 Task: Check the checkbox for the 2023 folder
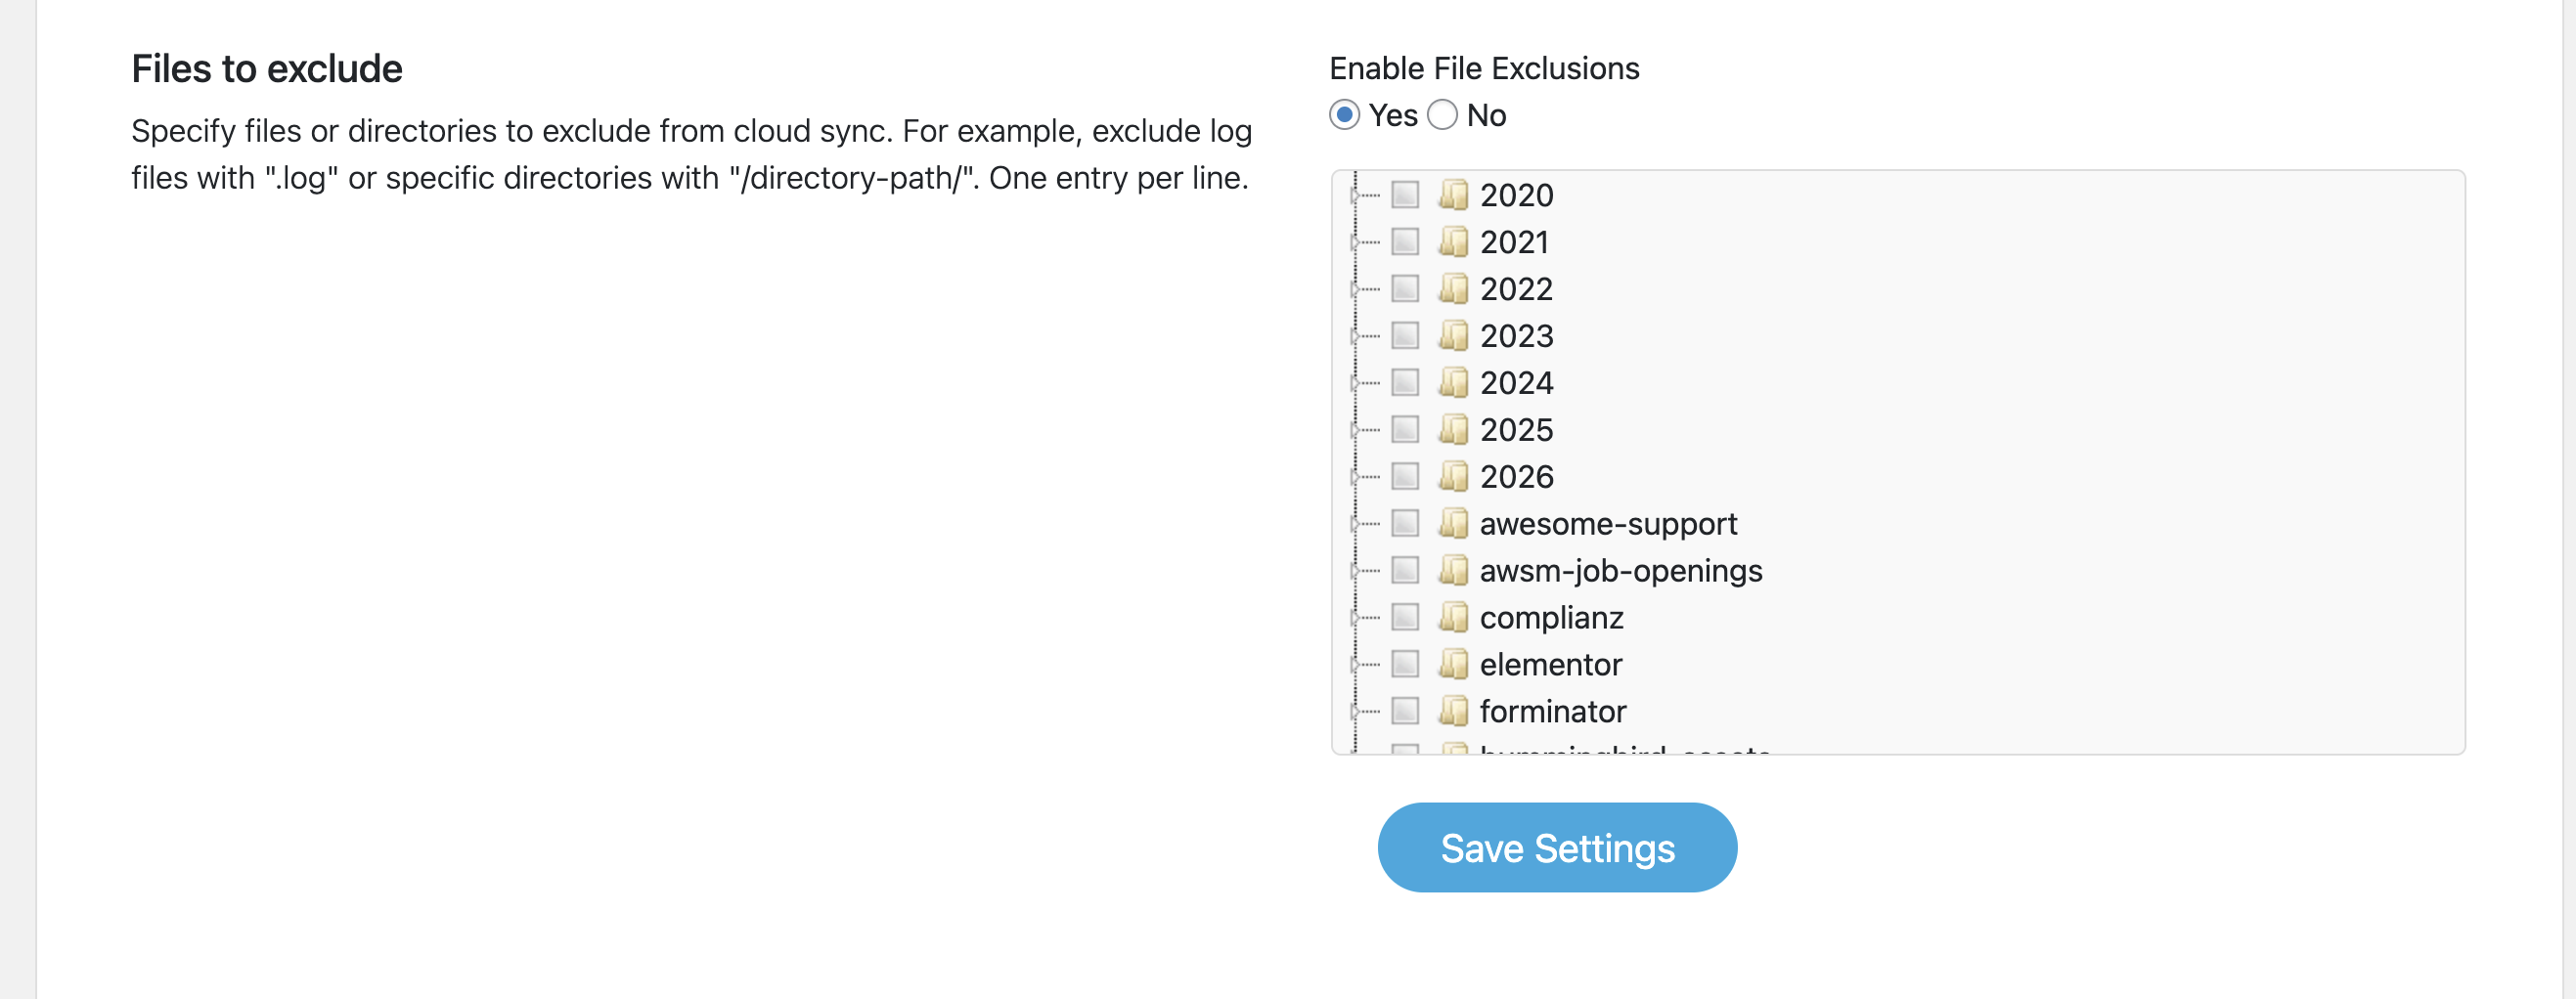tap(1405, 335)
